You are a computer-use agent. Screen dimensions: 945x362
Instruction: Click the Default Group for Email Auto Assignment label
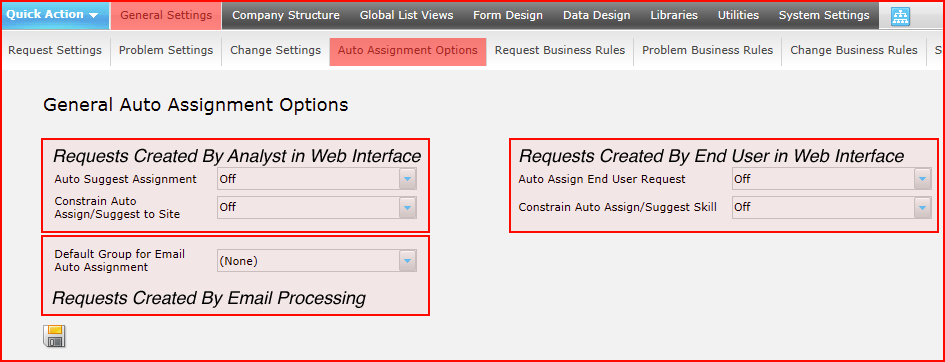click(119, 261)
